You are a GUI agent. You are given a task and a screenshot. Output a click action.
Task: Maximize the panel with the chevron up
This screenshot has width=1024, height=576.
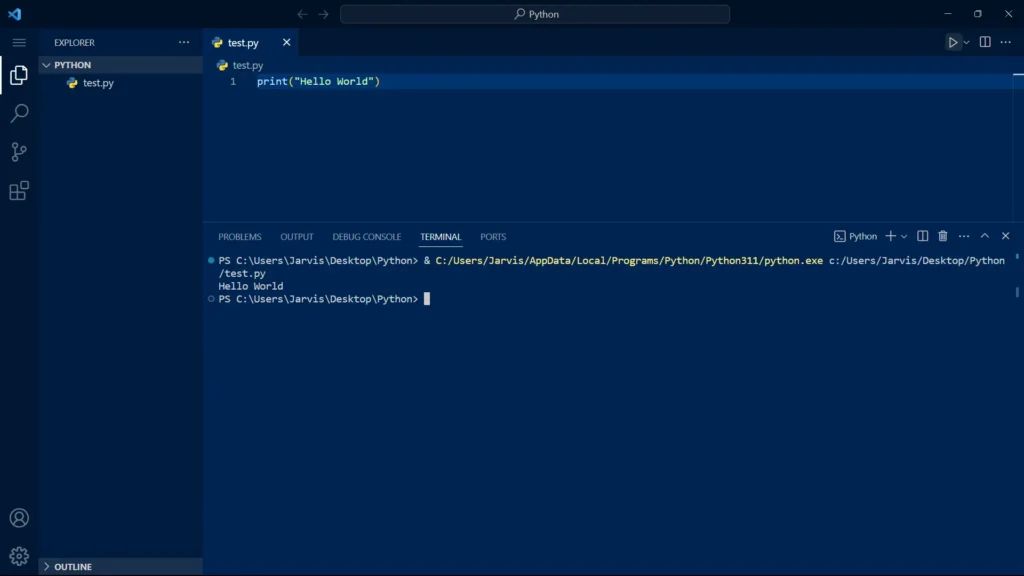click(985, 236)
